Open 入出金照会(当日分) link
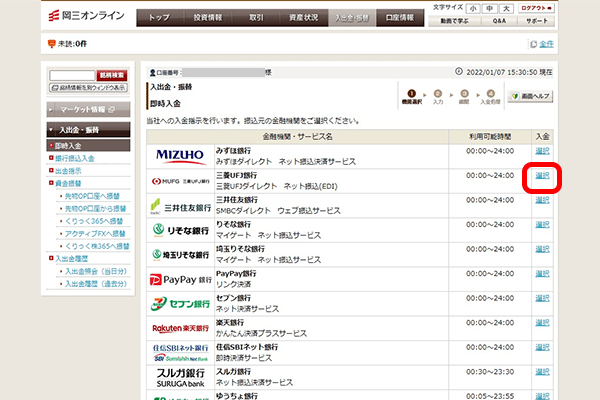 [96, 271]
